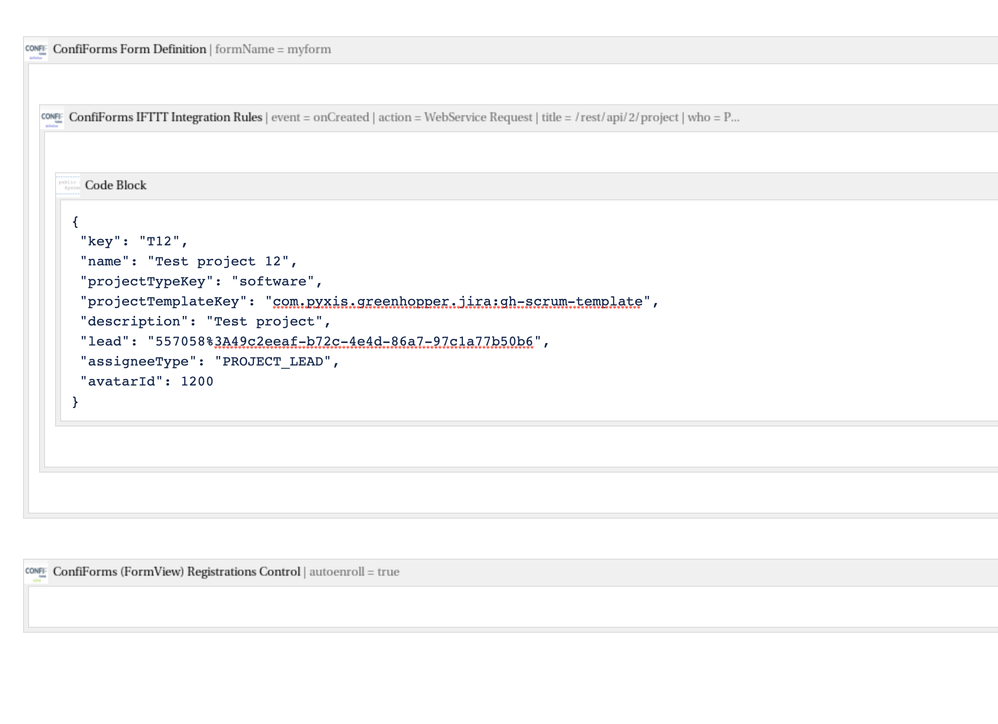Select the Code Block macro title
This screenshot has height=724, width=998.
coord(116,185)
